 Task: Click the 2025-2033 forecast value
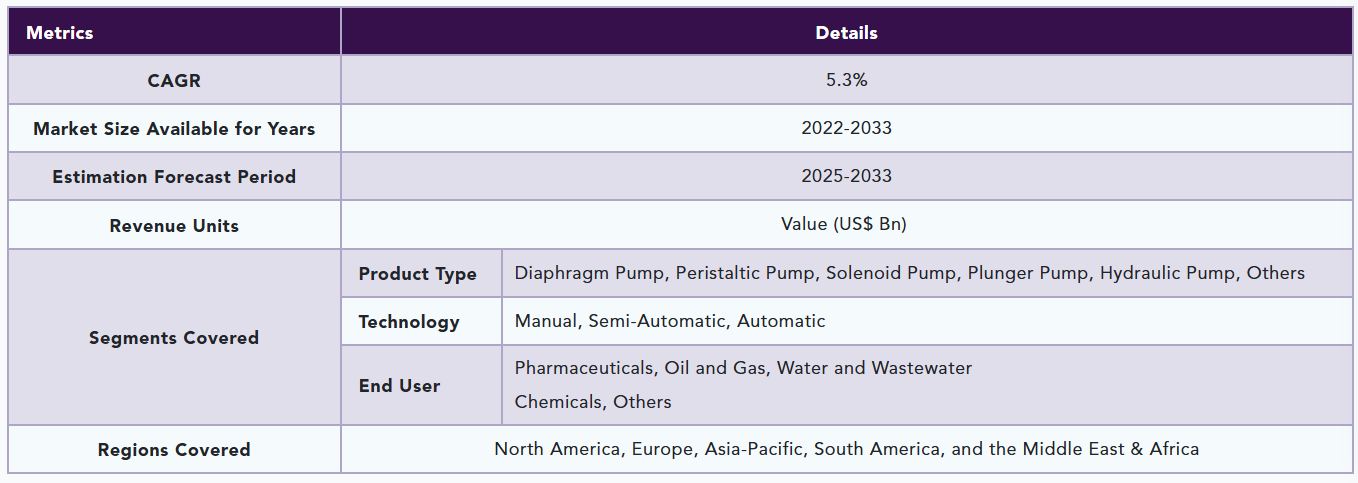(846, 176)
